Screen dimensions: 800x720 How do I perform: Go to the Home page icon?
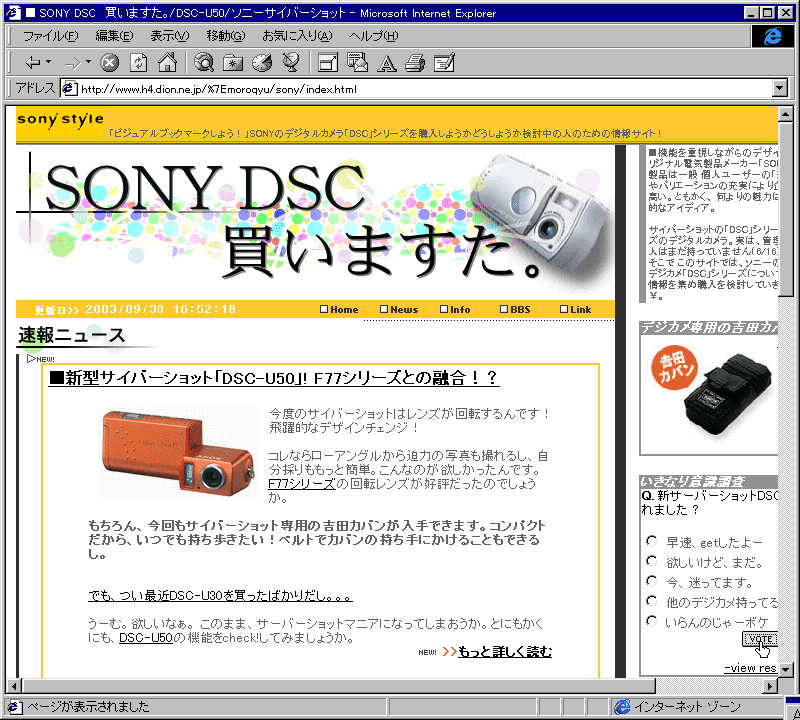(x=167, y=63)
